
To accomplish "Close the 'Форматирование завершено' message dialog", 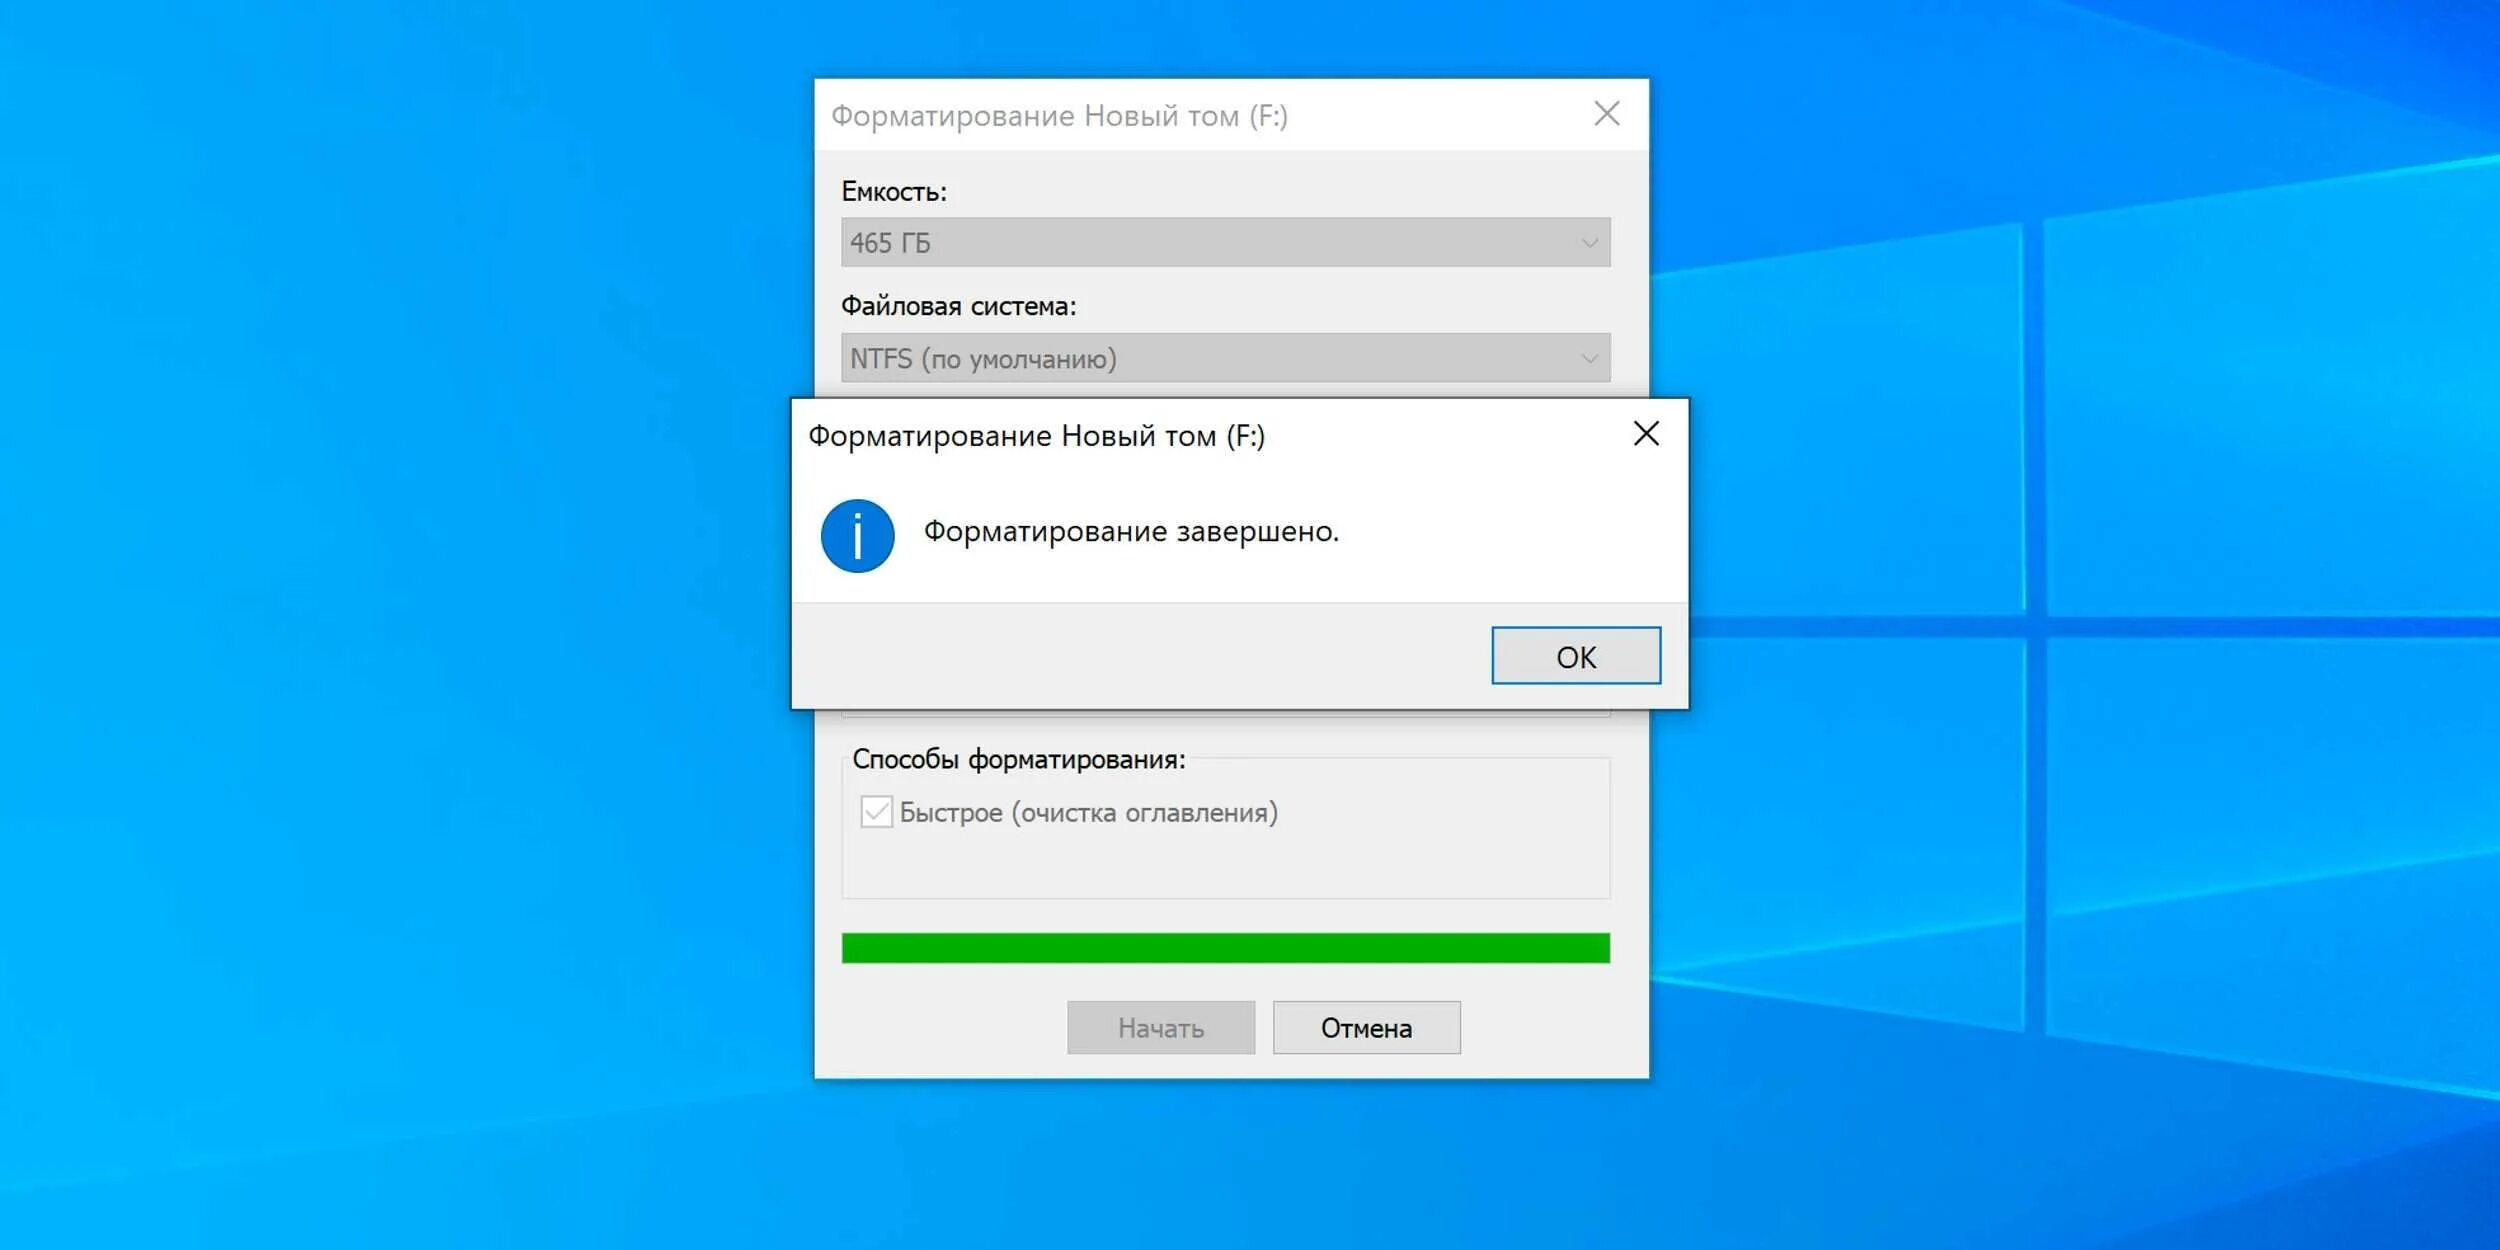I will (1645, 434).
